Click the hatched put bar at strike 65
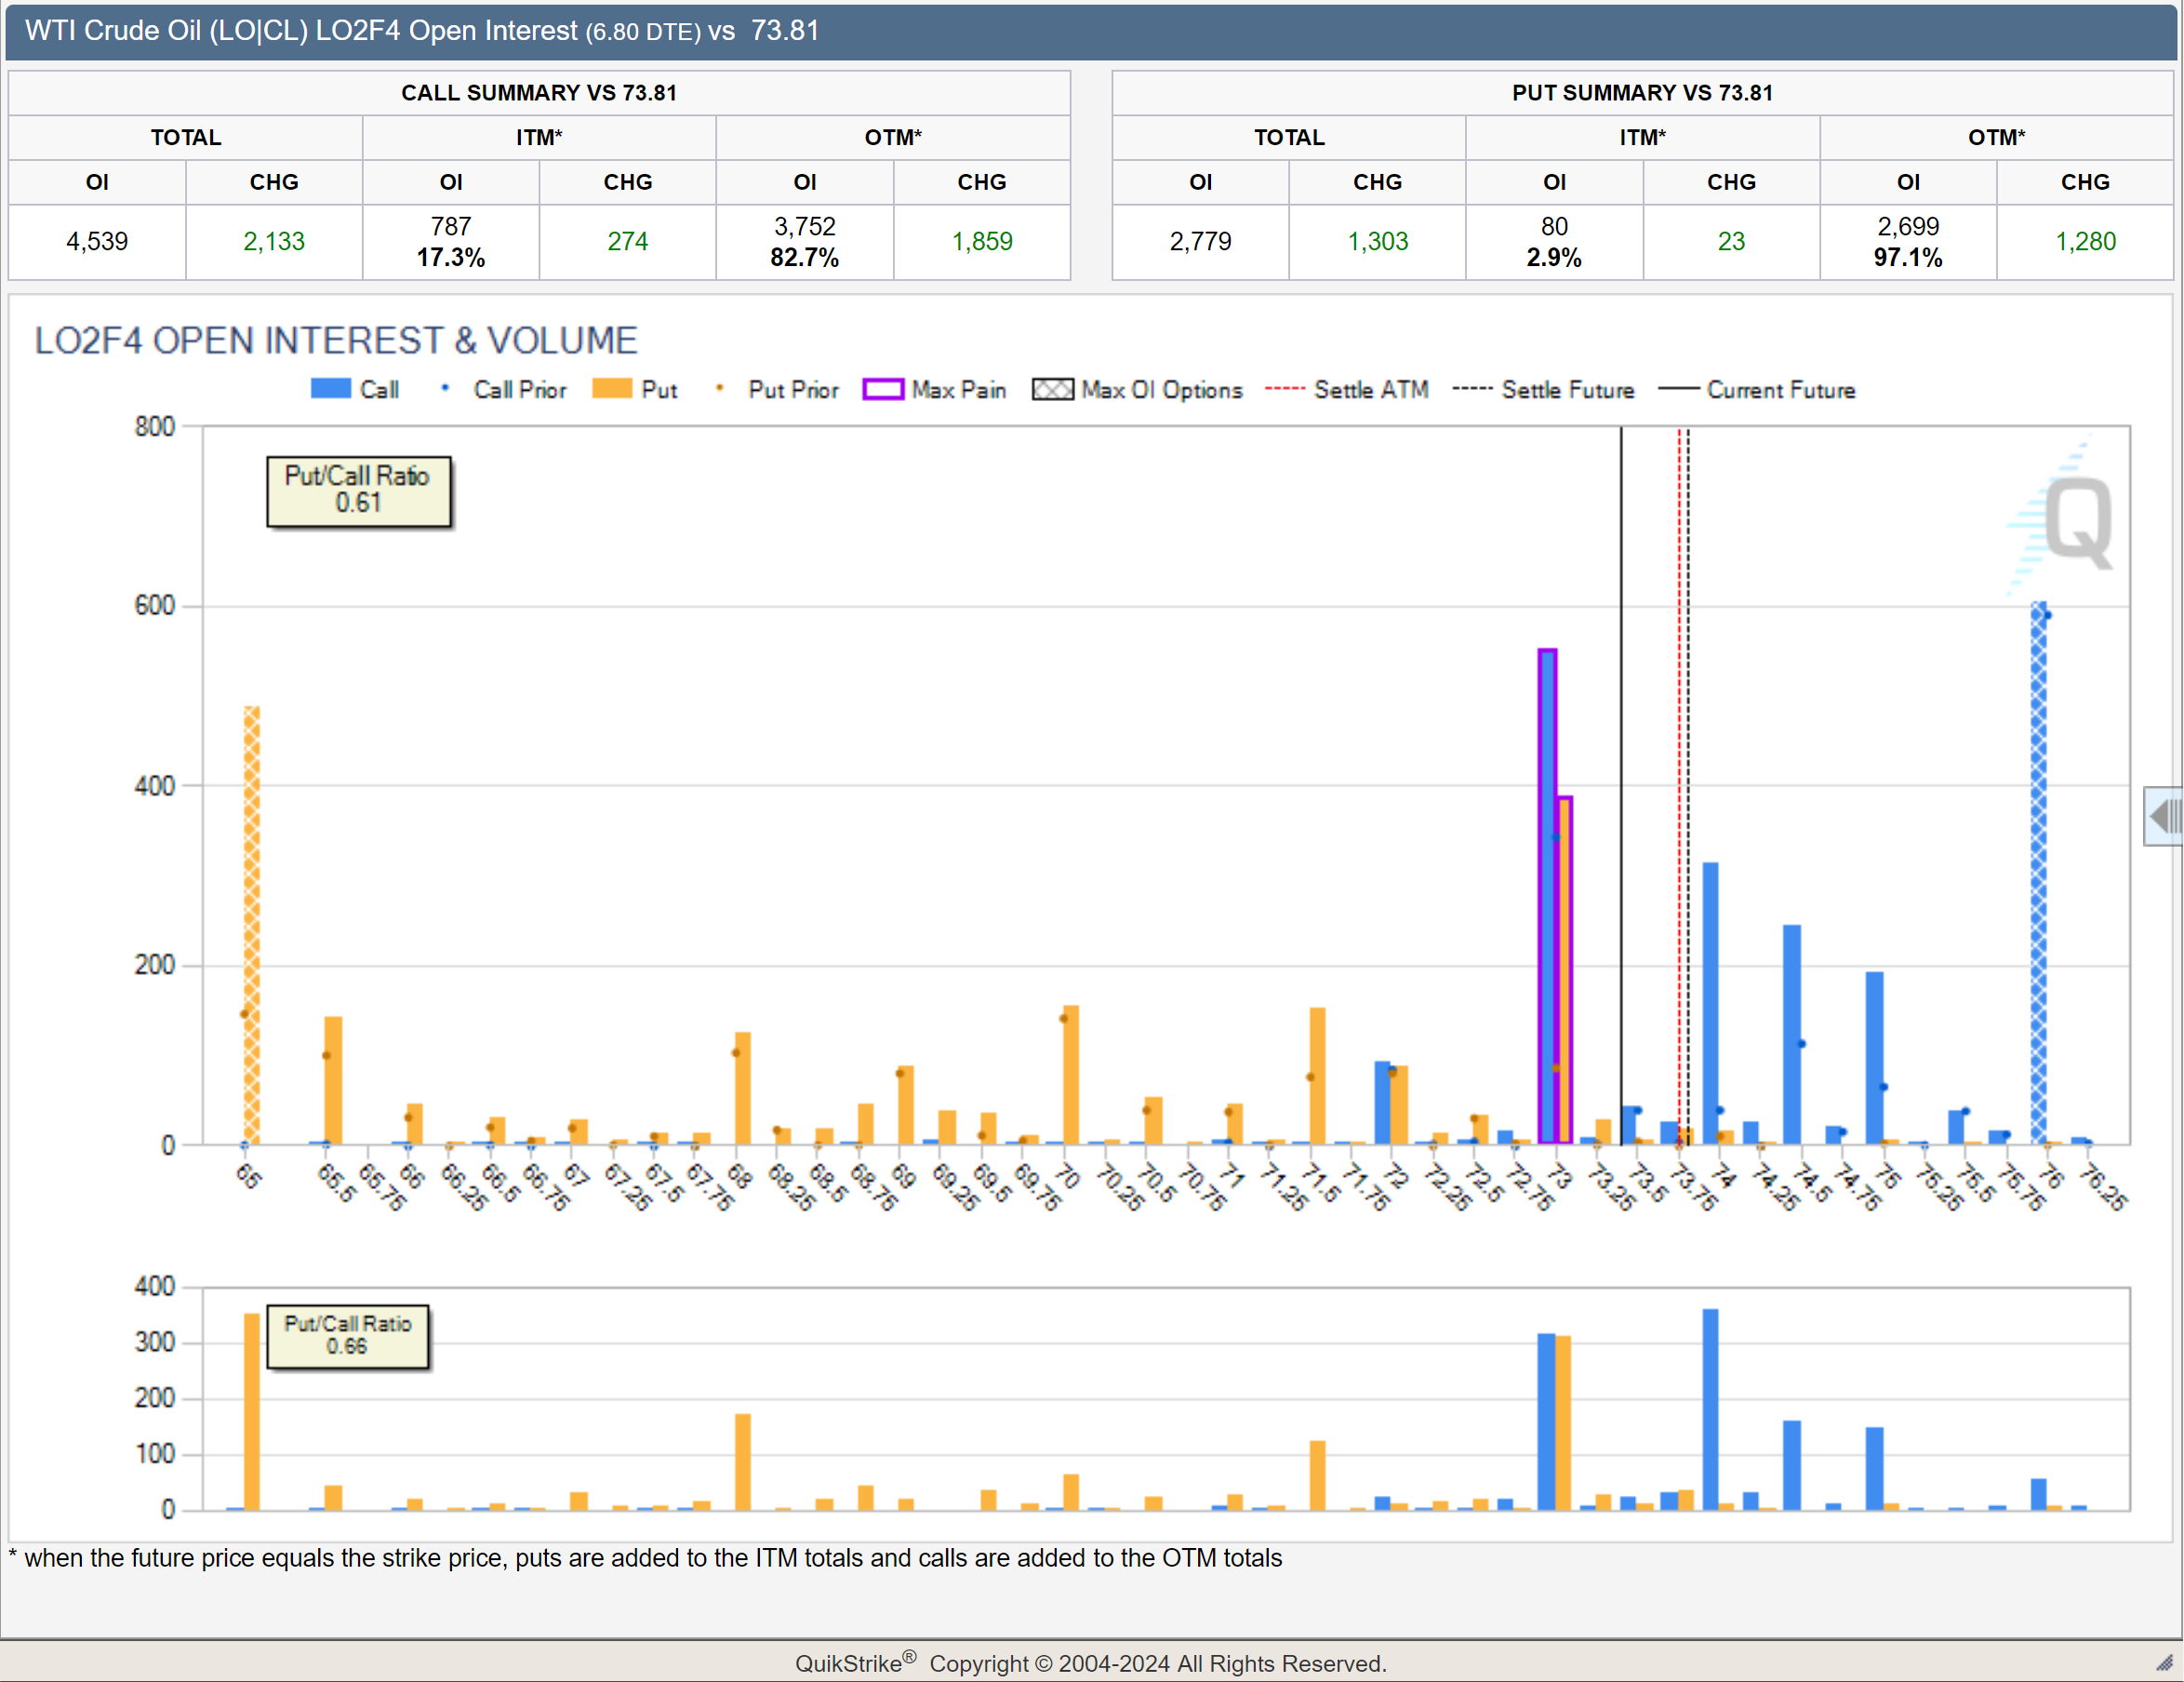 click(x=252, y=925)
